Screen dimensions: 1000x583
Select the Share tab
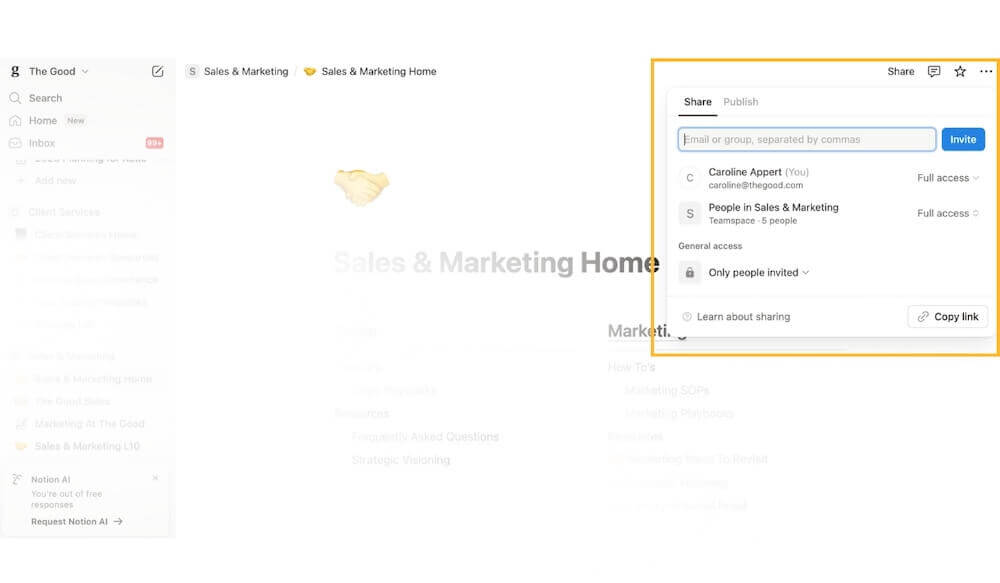pyautogui.click(x=698, y=102)
